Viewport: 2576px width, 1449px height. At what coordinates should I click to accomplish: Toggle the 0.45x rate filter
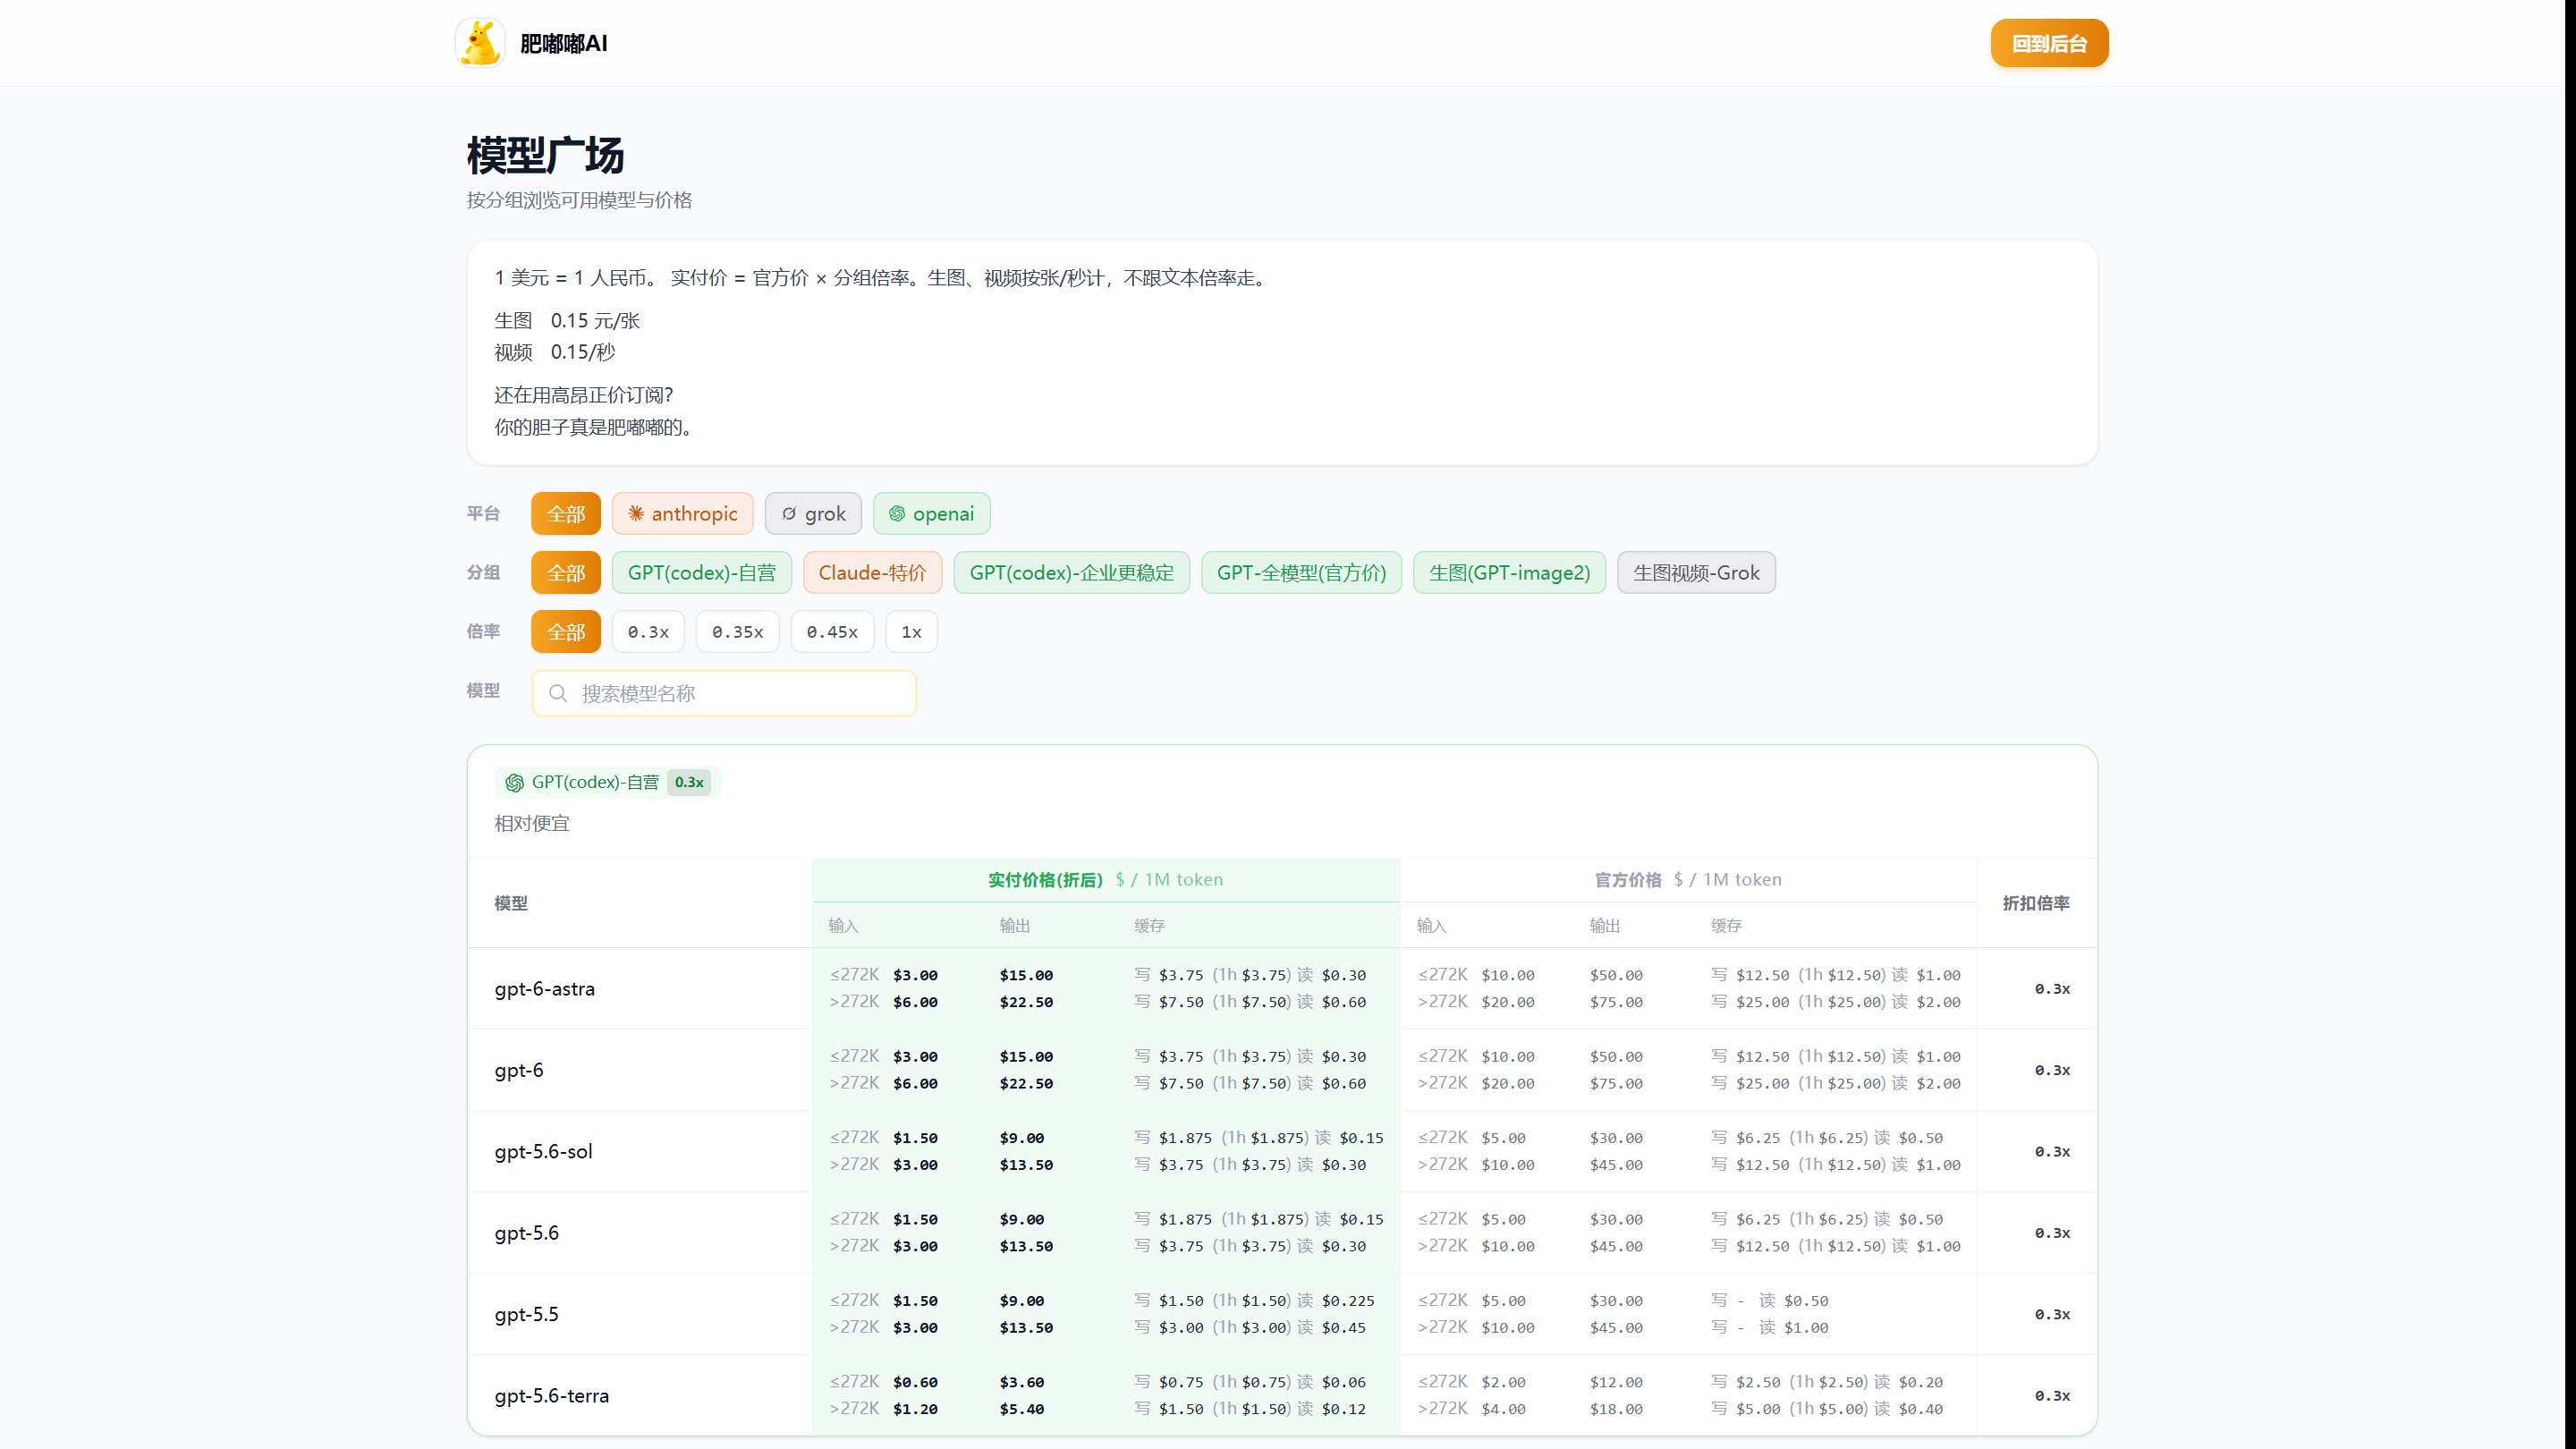[x=832, y=632]
